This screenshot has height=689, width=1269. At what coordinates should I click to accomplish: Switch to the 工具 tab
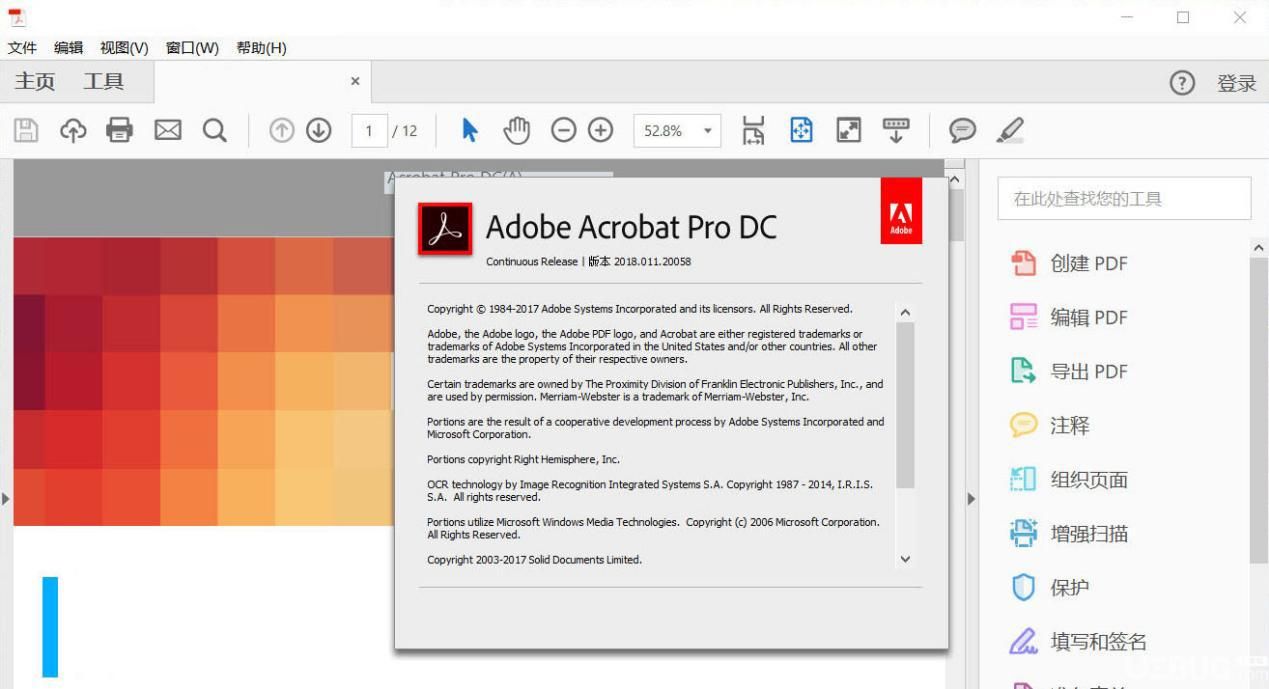point(104,82)
